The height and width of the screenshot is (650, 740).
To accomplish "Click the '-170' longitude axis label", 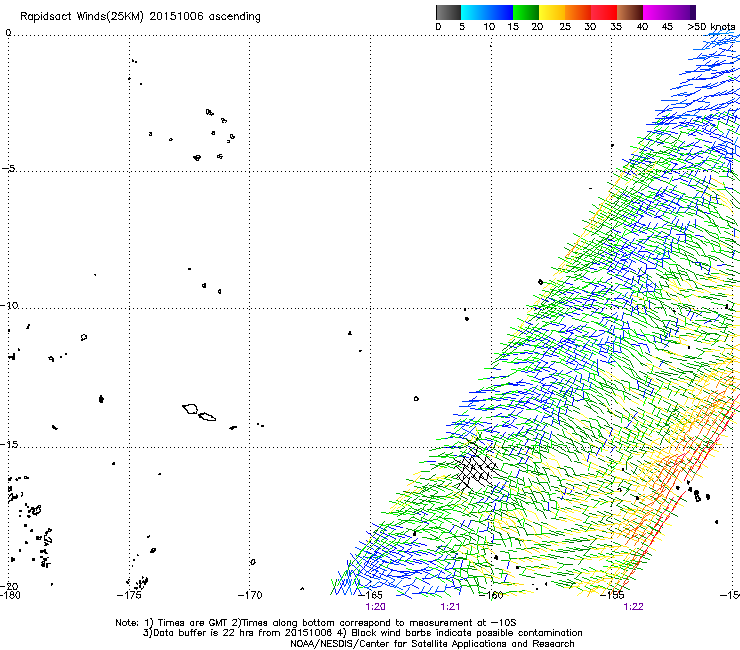I will tap(250, 595).
